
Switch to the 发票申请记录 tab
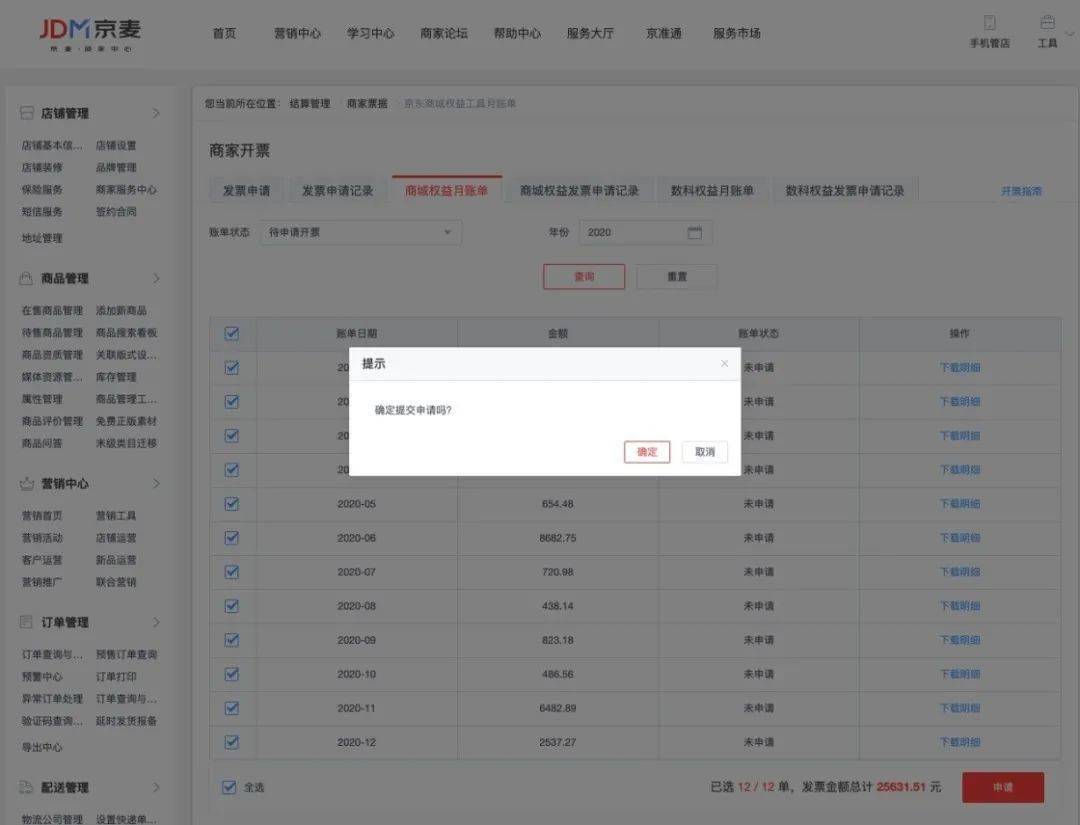pyautogui.click(x=337, y=191)
